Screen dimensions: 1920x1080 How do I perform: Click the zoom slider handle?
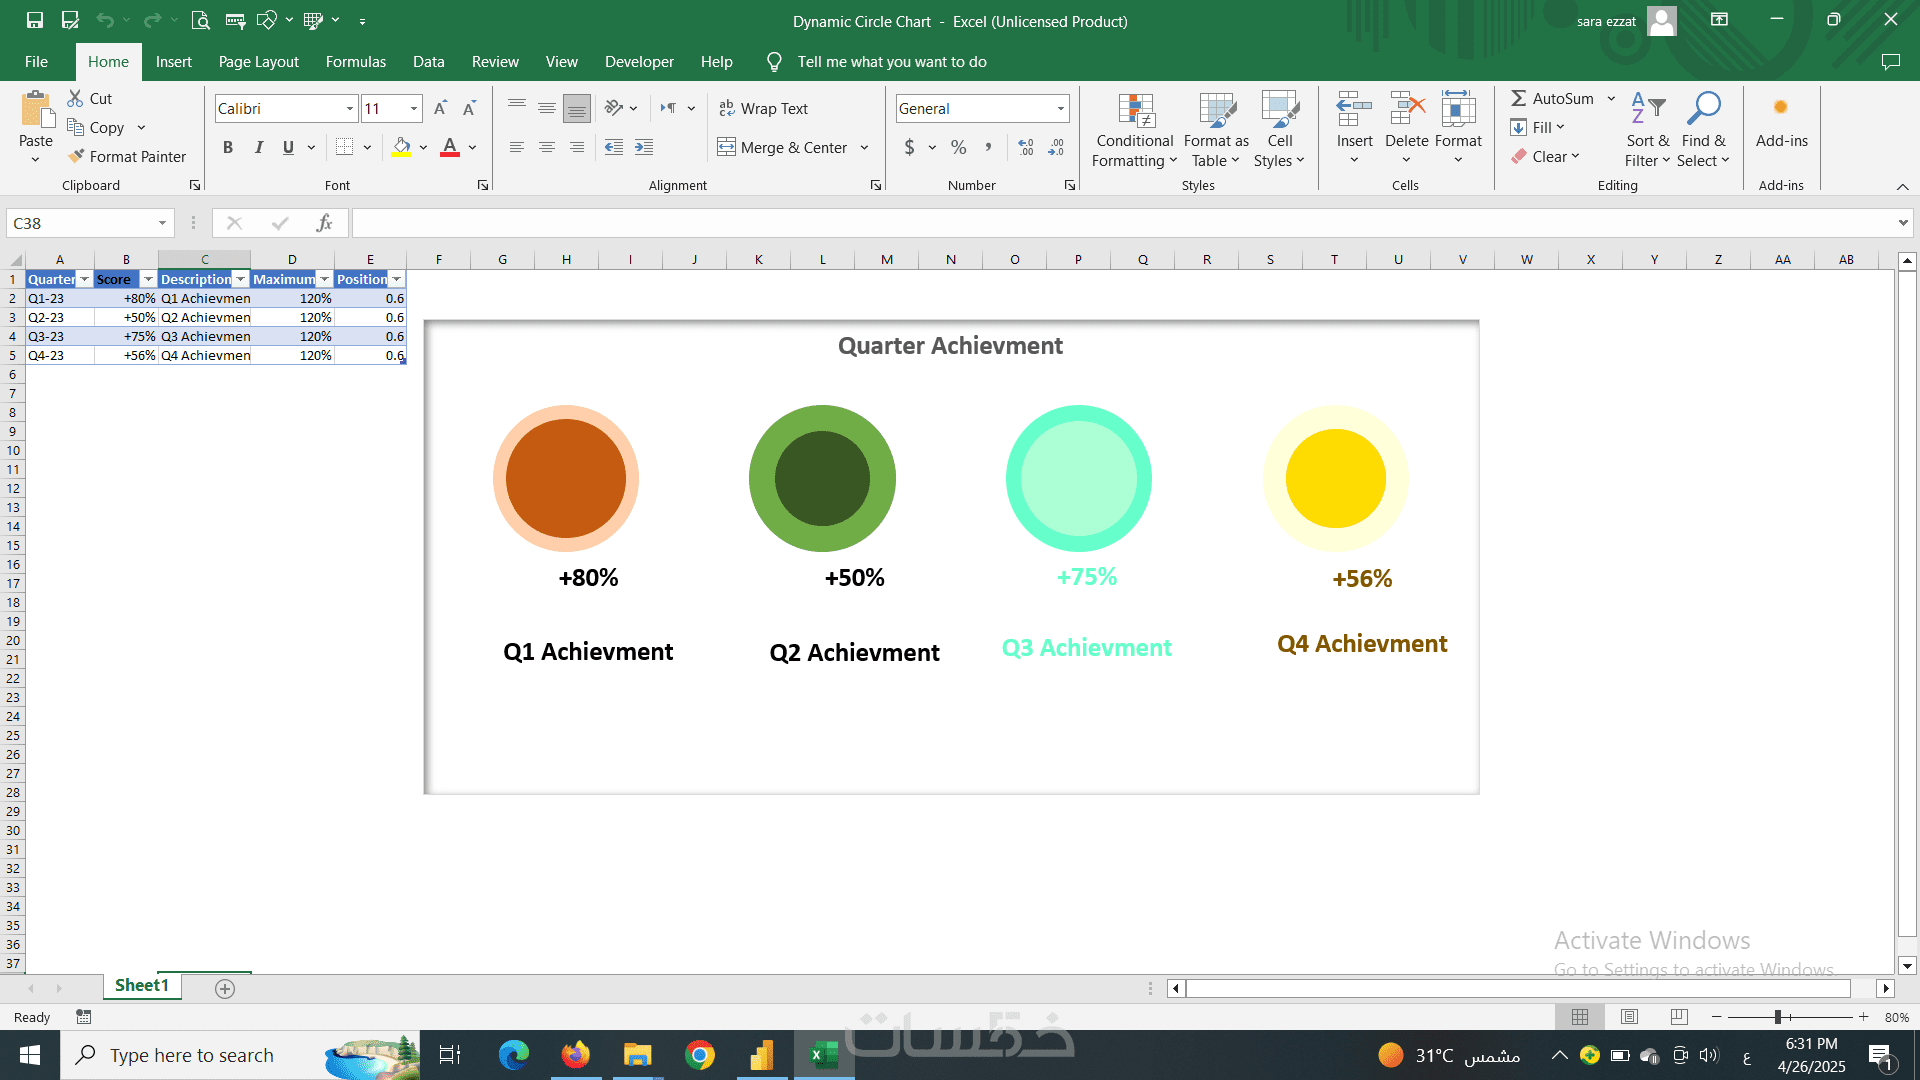pyautogui.click(x=1778, y=1017)
